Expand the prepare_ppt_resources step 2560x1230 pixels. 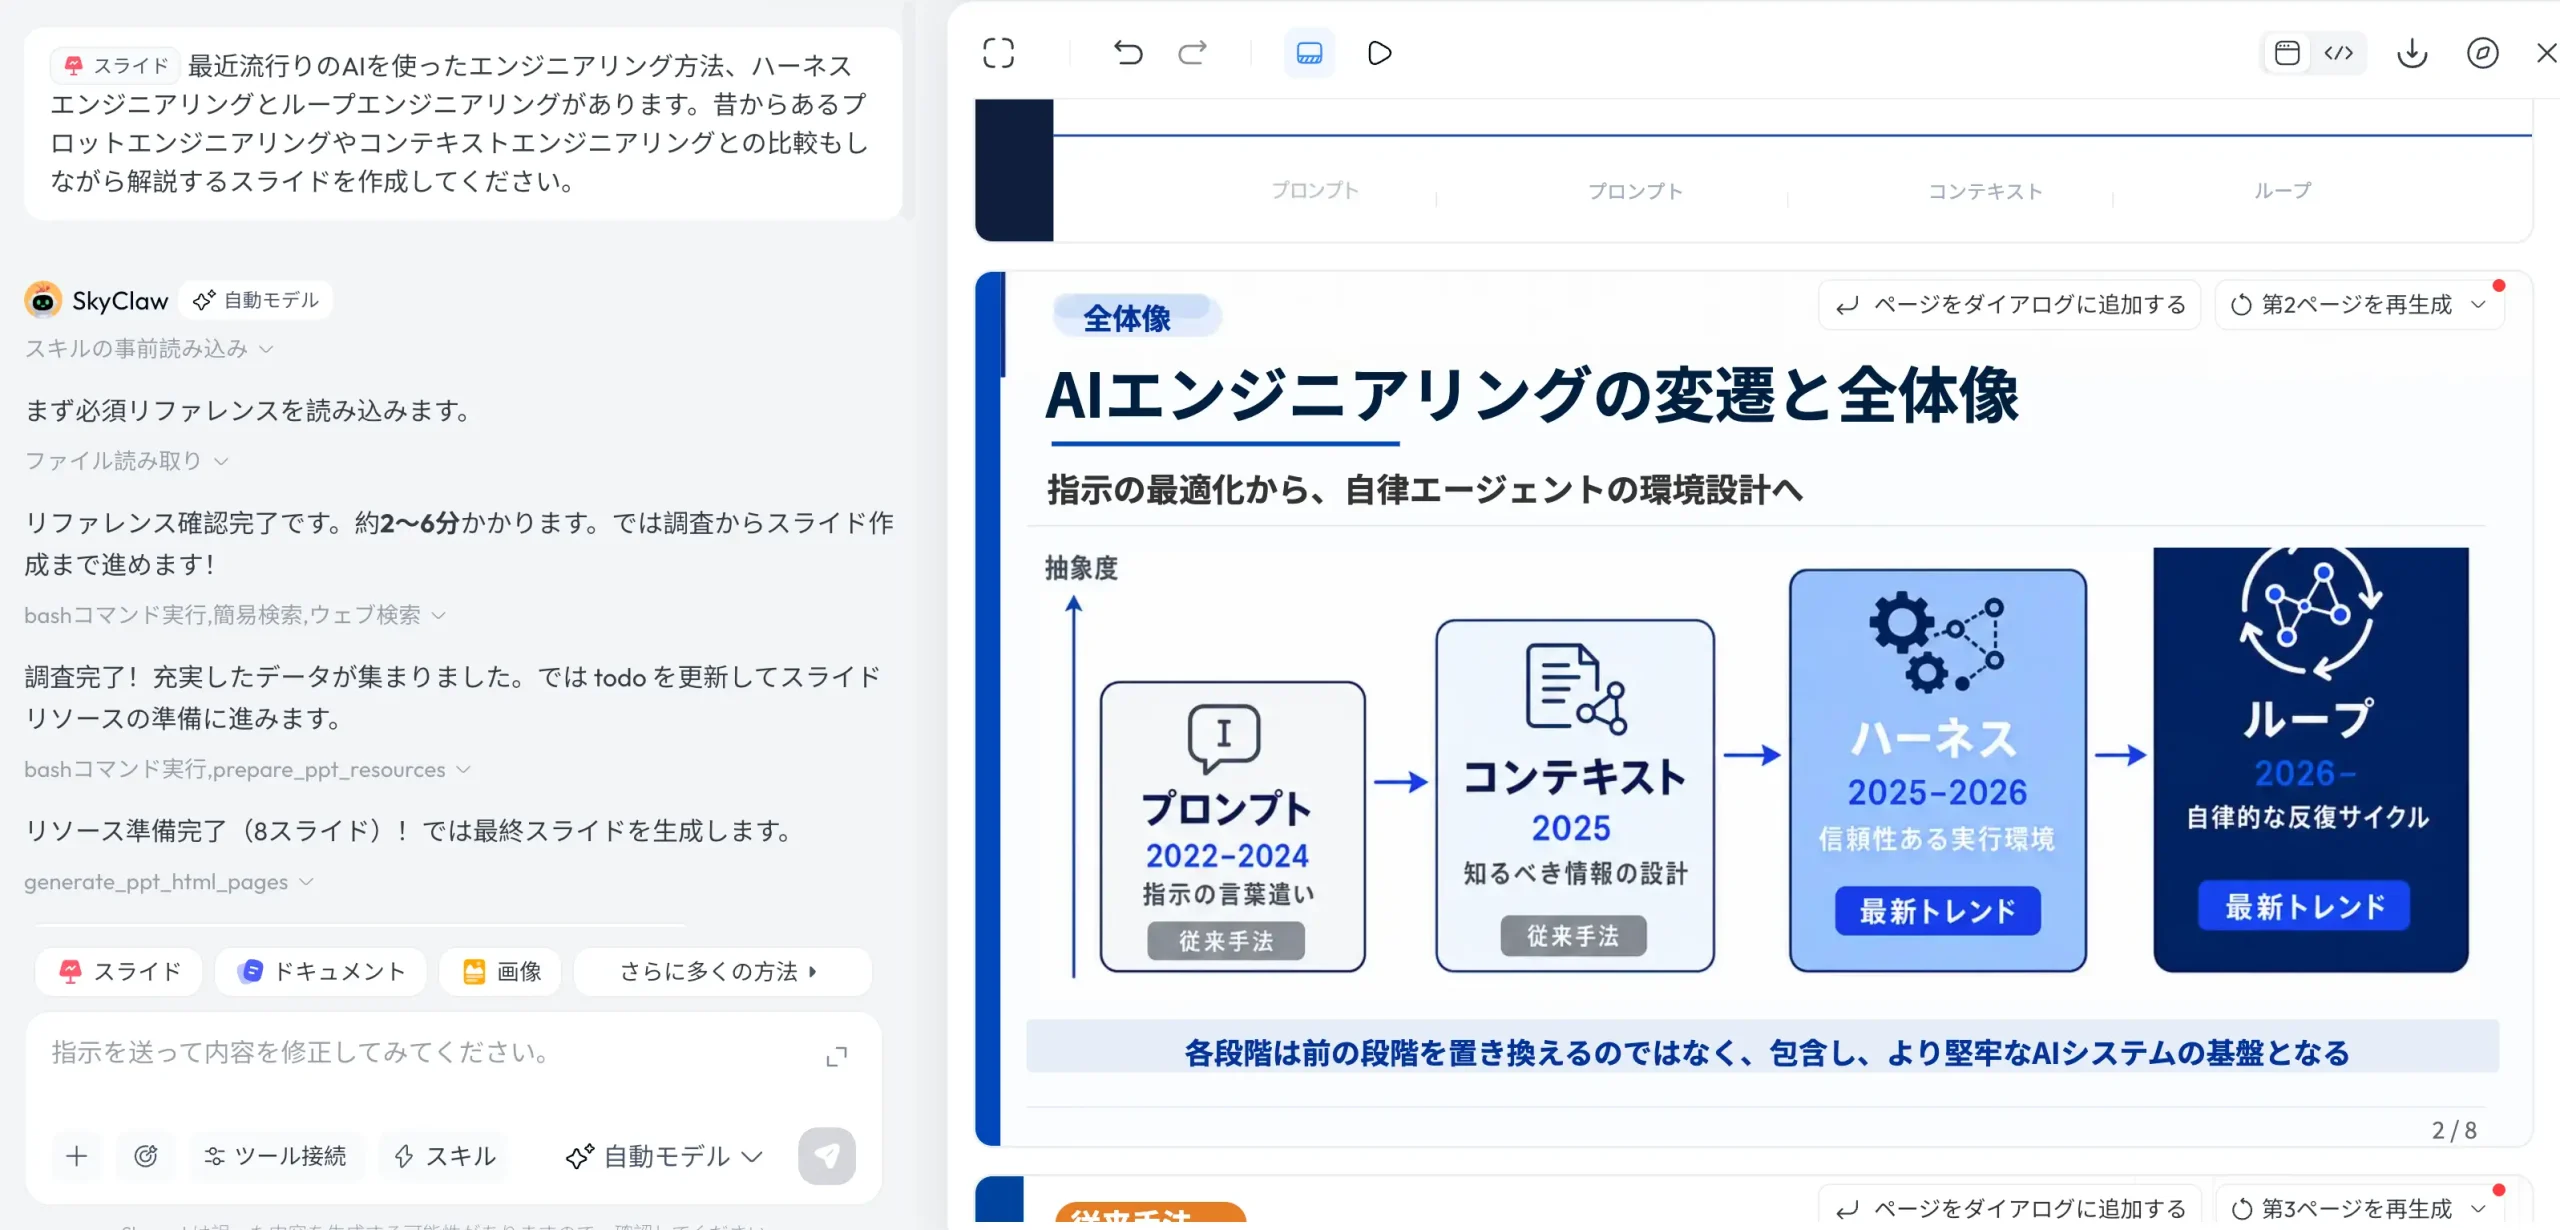coord(247,770)
